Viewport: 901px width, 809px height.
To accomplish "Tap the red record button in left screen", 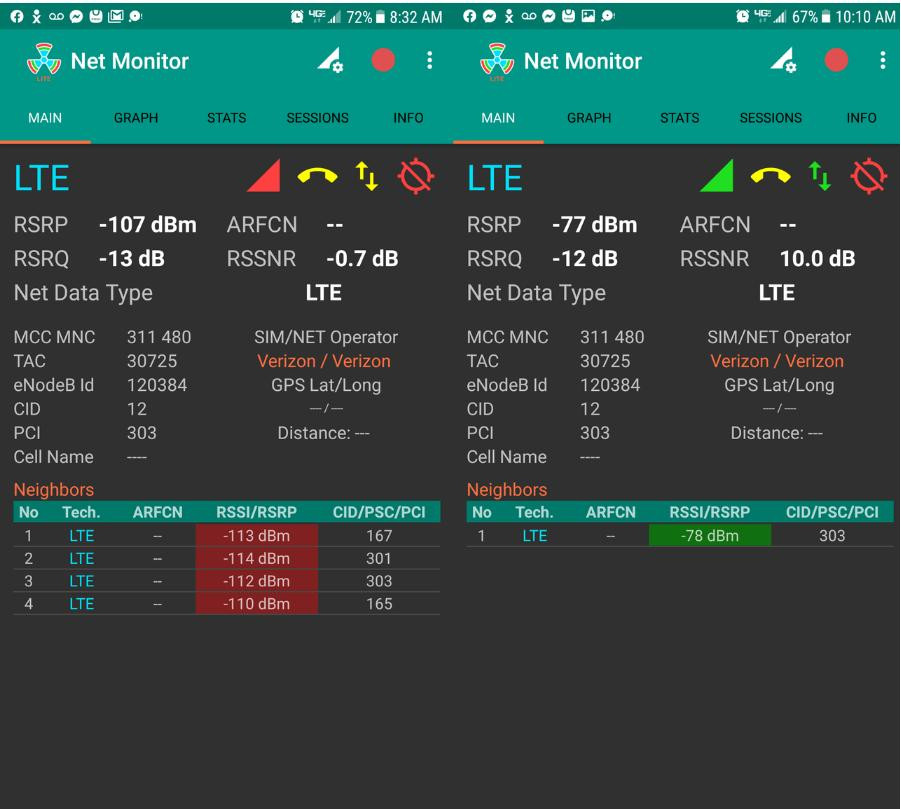I will tap(383, 60).
